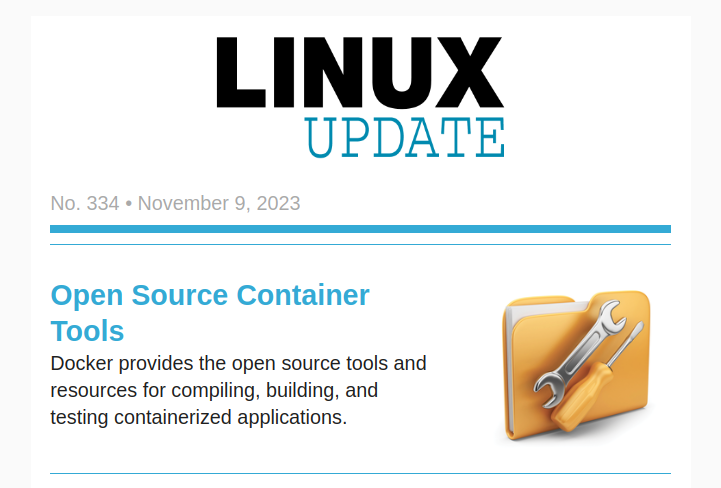This screenshot has width=721, height=488.
Task: Click the bullet separator before the date
Action: pos(129,204)
